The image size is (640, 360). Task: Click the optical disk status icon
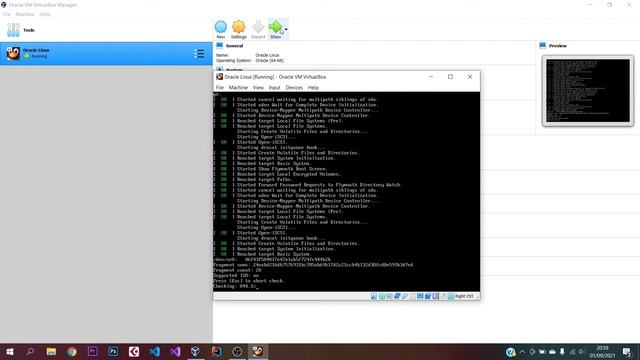click(x=381, y=296)
